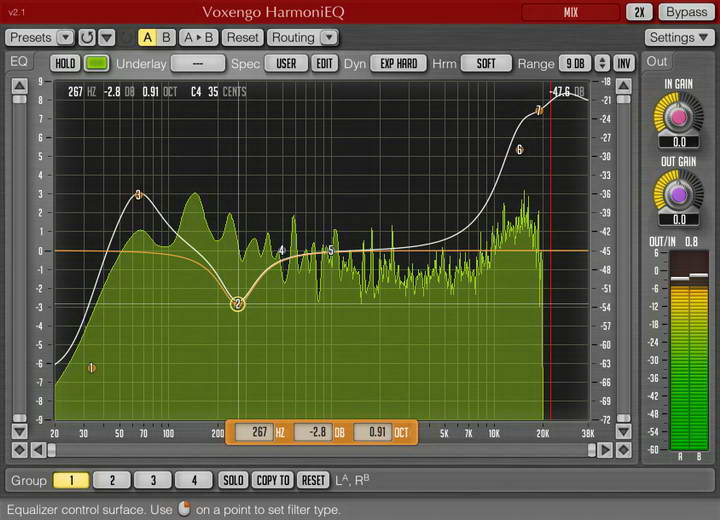720x520 pixels.
Task: Toggle the INV invert button
Action: 624,63
